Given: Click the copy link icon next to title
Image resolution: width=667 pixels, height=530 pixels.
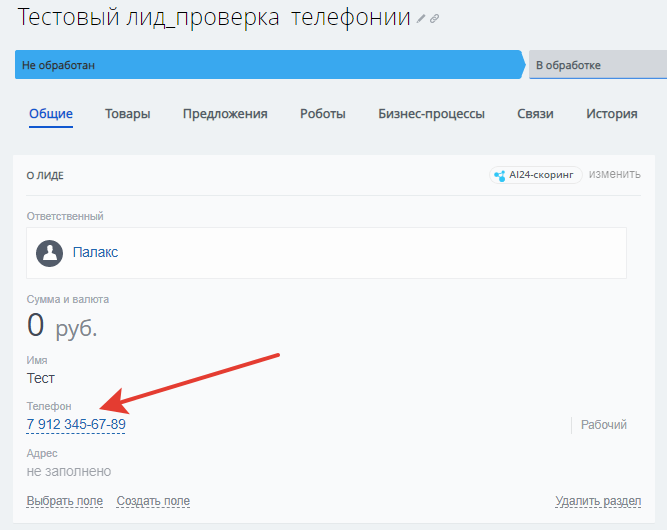Looking at the screenshot, I should pos(434,19).
